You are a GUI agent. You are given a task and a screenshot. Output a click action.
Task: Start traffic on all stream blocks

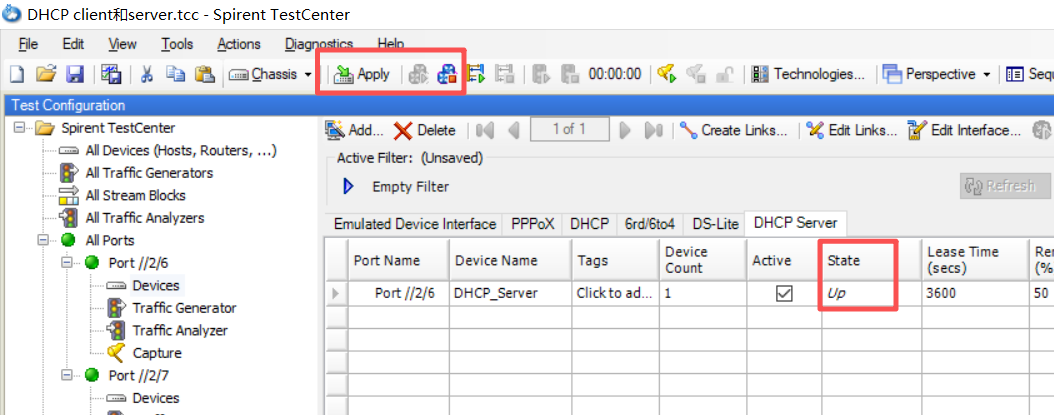coord(477,74)
